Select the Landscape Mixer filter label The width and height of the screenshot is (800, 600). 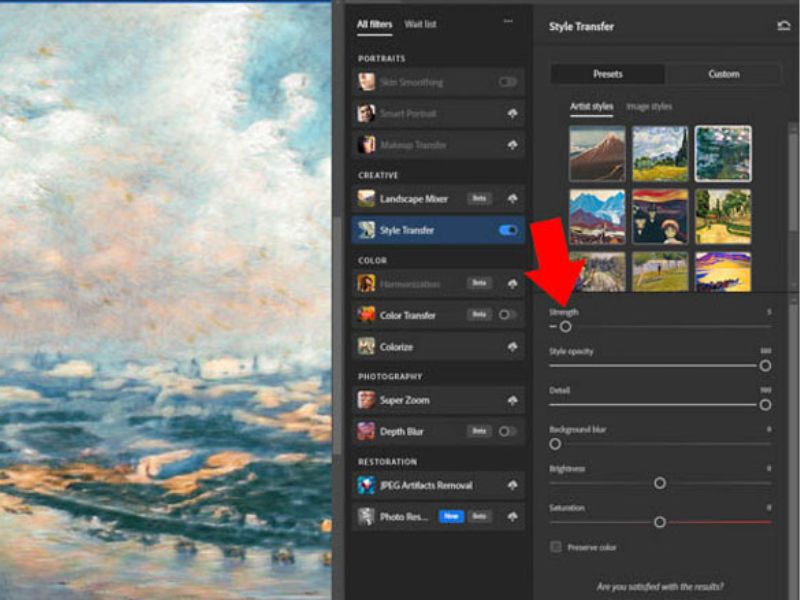point(413,199)
